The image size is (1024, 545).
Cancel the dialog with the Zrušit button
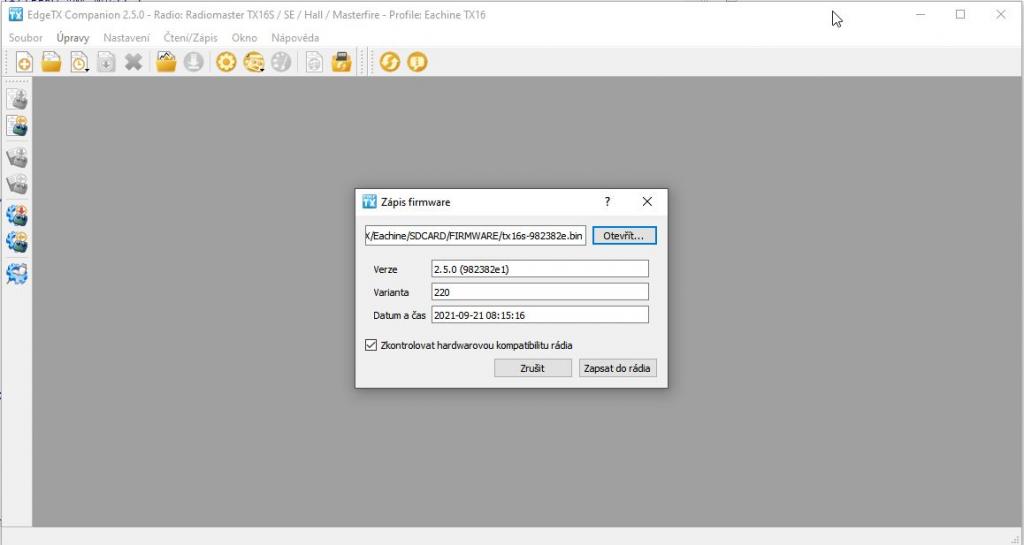(x=533, y=368)
